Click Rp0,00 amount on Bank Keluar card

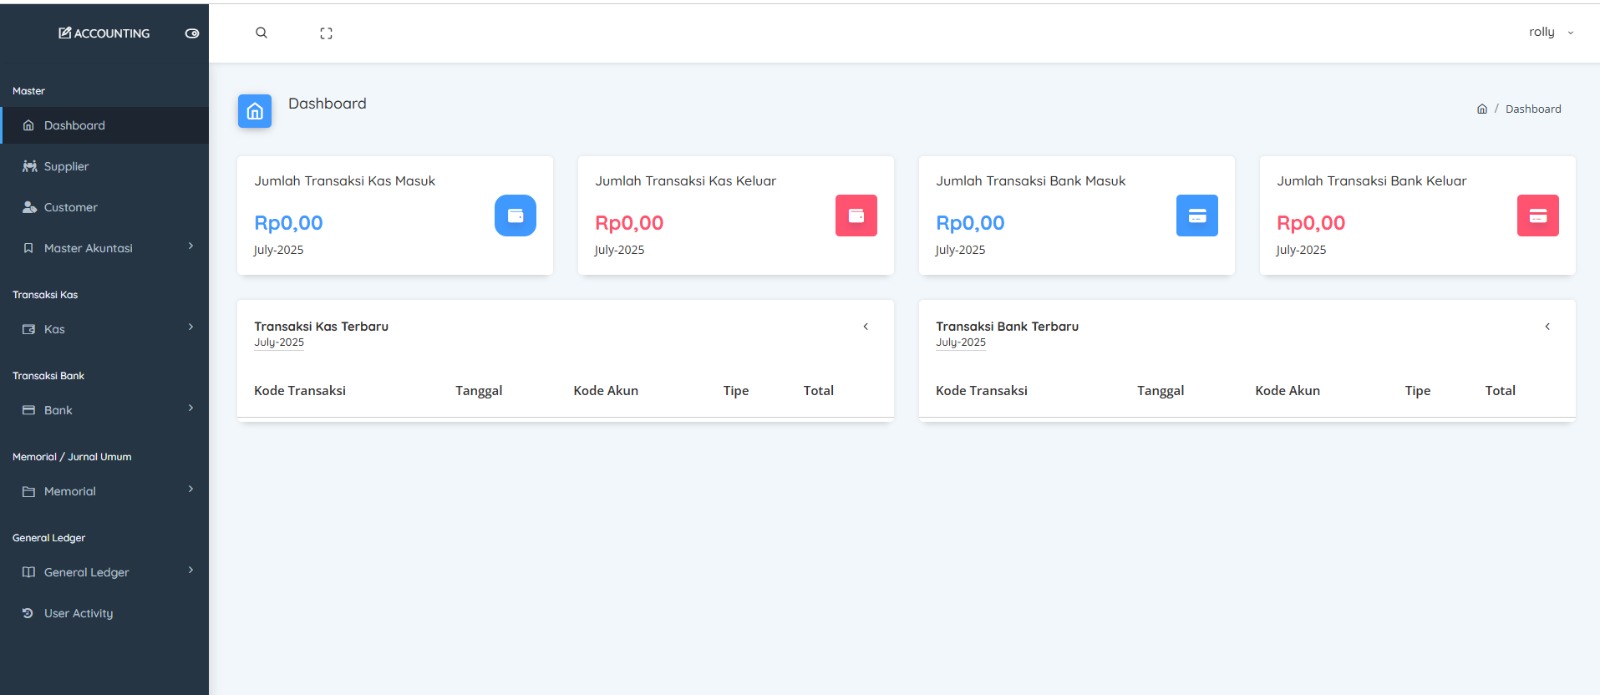click(x=1311, y=223)
